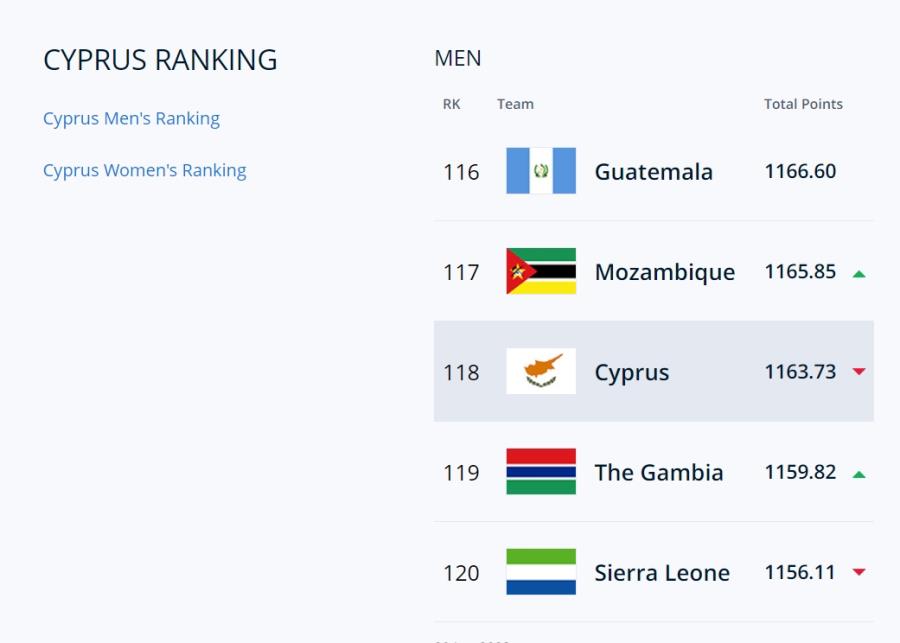Click Sierra Leone's red down arrow indicator
900x643 pixels.
[x=859, y=572]
